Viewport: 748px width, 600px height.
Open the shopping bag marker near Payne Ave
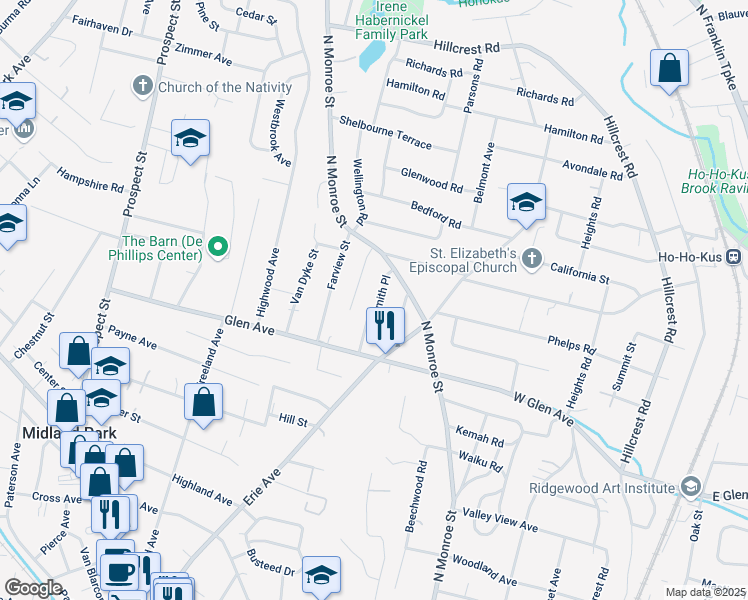[x=78, y=353]
